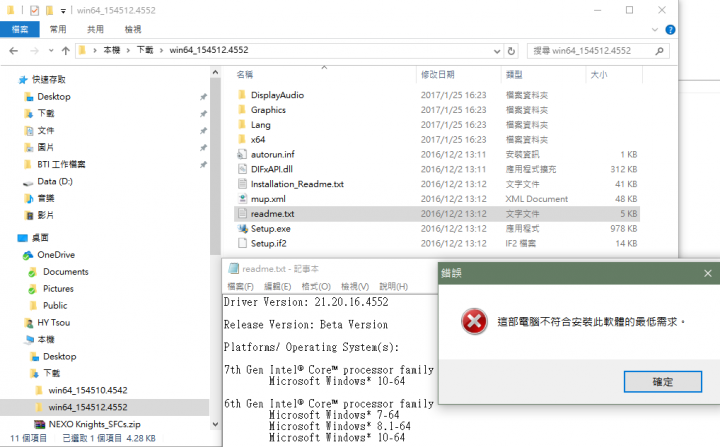The width and height of the screenshot is (720, 447).
Task: Close the 錯誤 error dialog
Action: [x=708, y=273]
